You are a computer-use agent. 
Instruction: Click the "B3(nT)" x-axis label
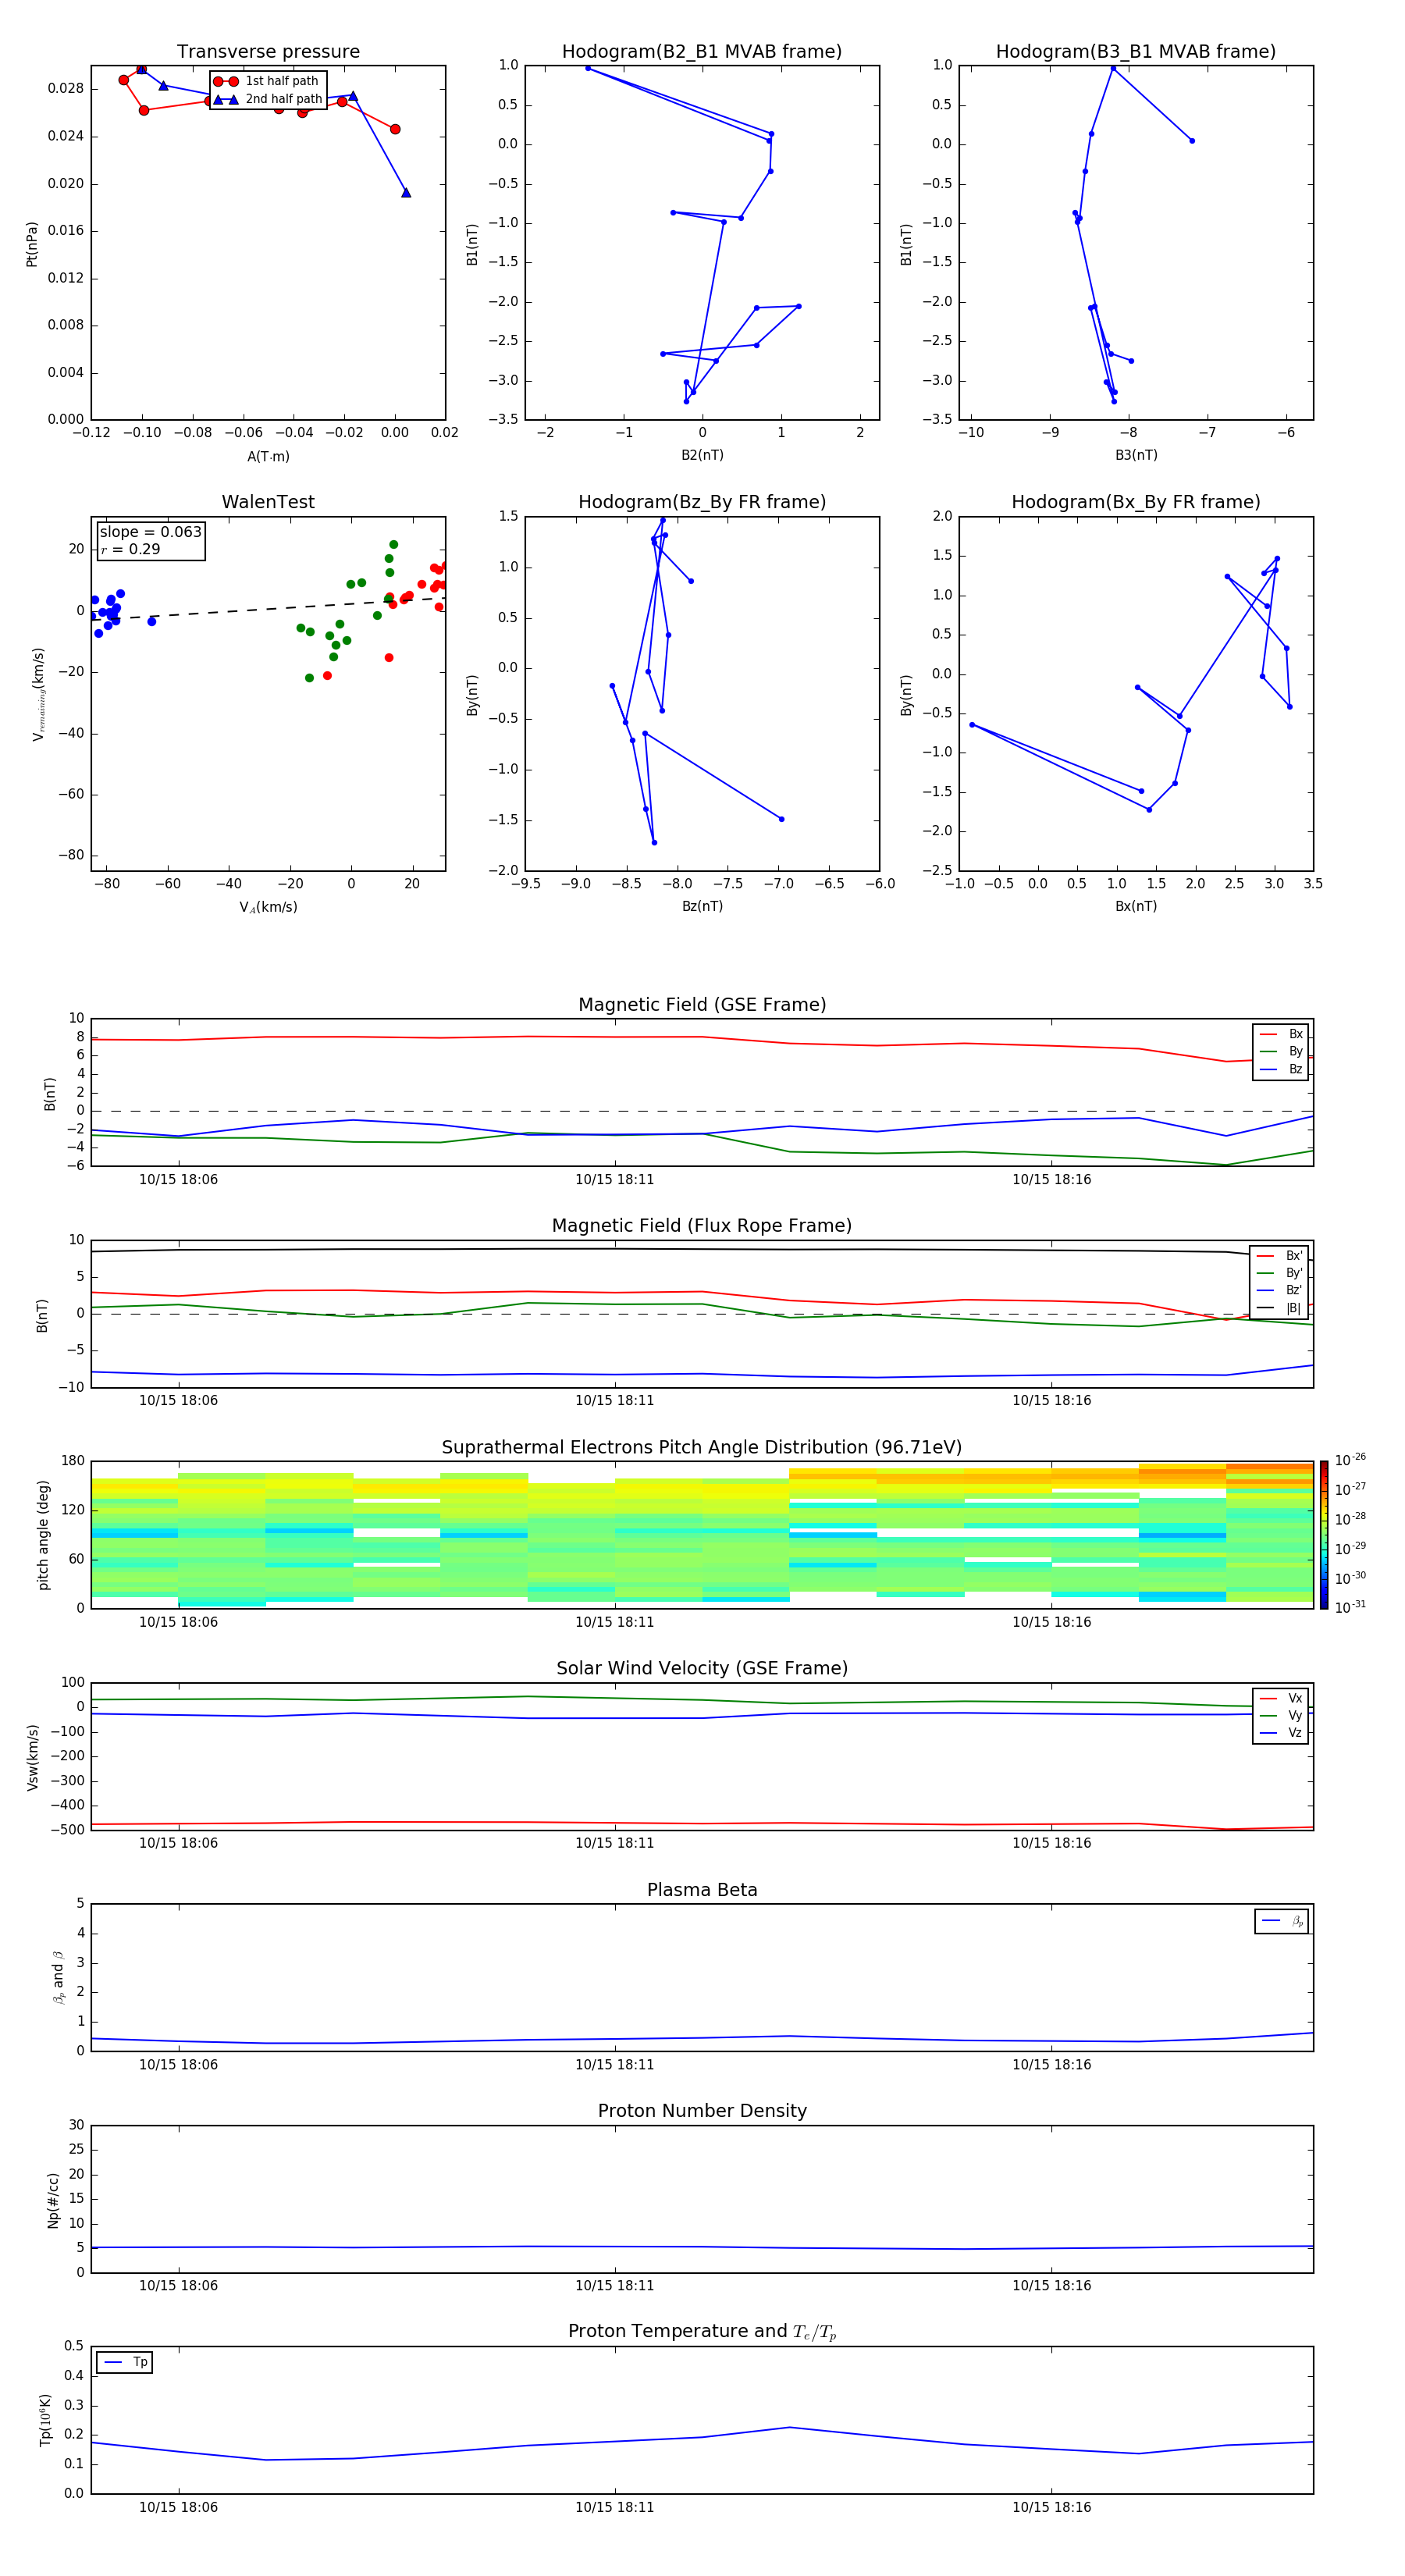pos(1136,455)
